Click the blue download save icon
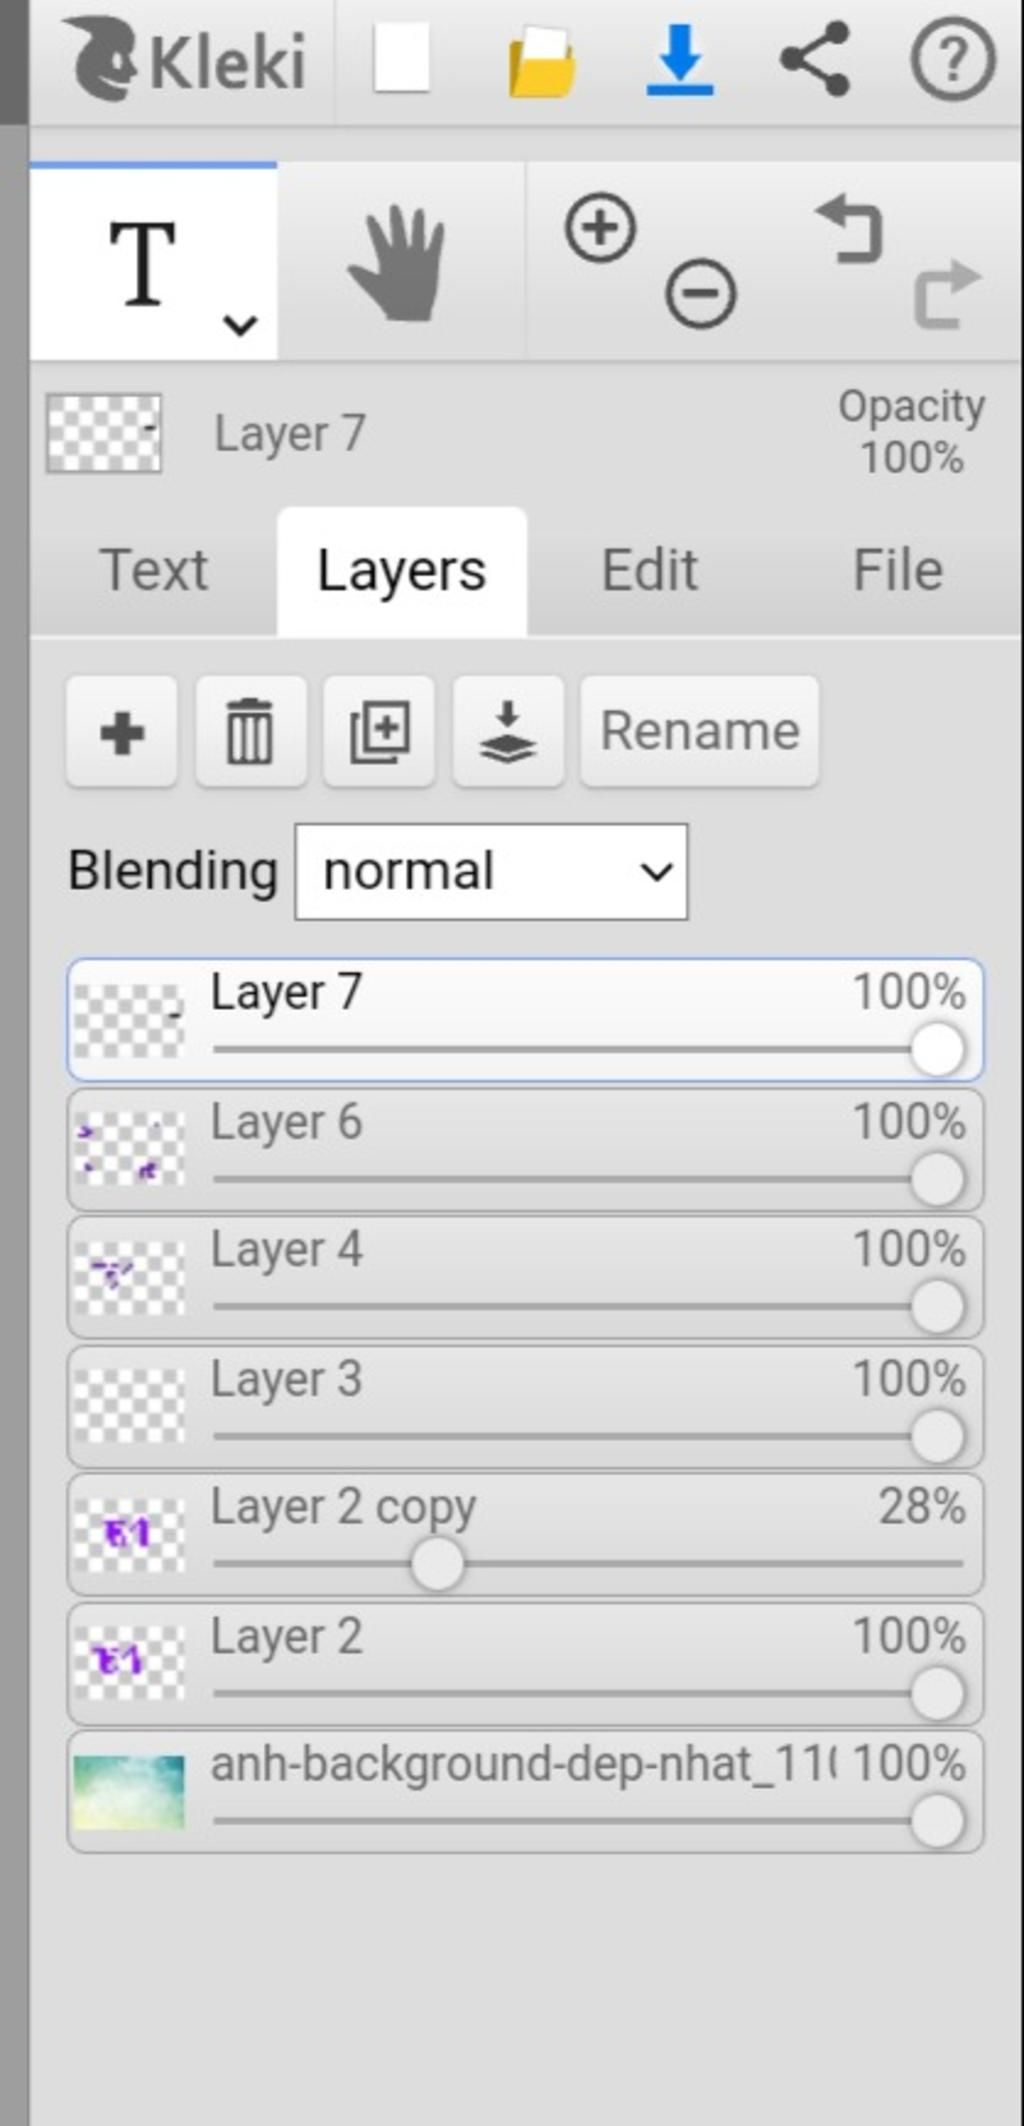Screen dimensions: 1024x2126 point(680,61)
